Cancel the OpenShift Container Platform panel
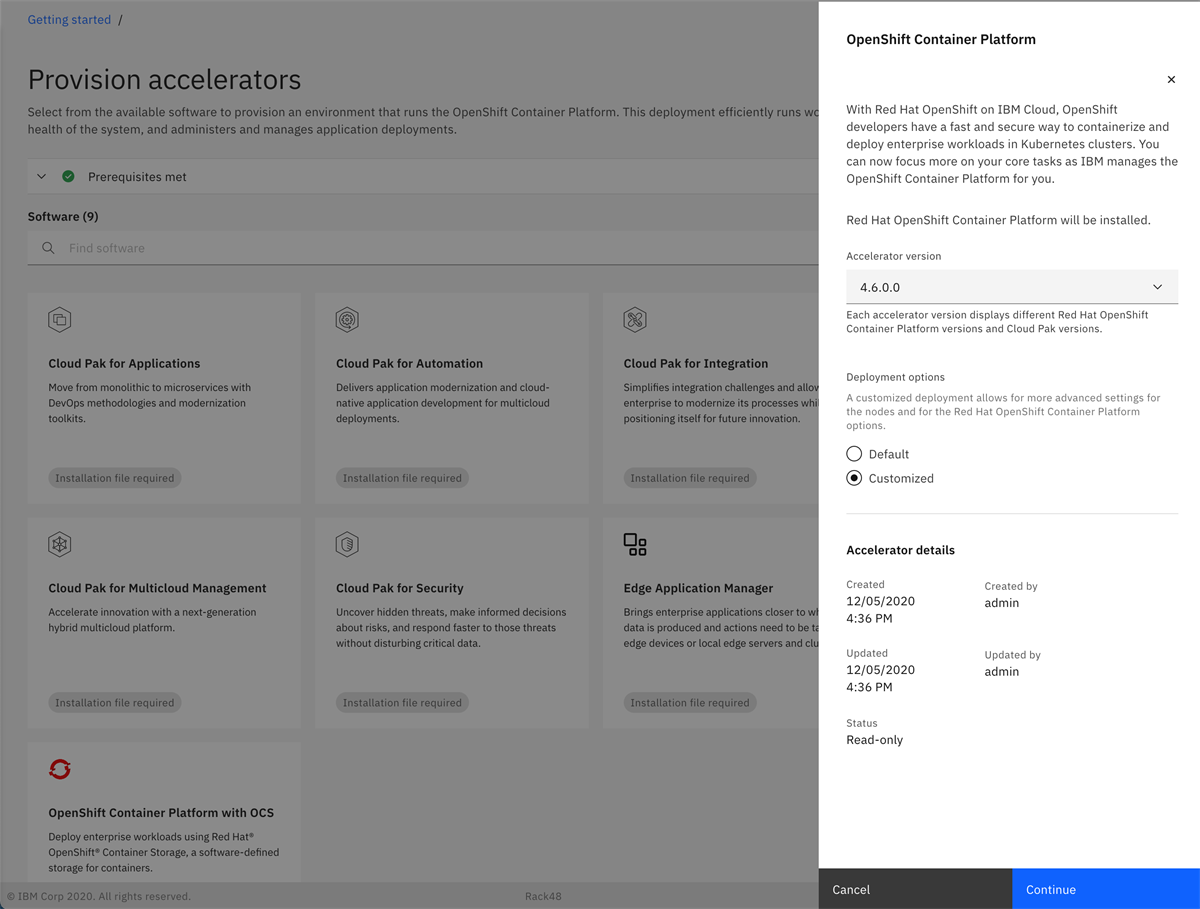The width and height of the screenshot is (1200, 909). pos(851,888)
